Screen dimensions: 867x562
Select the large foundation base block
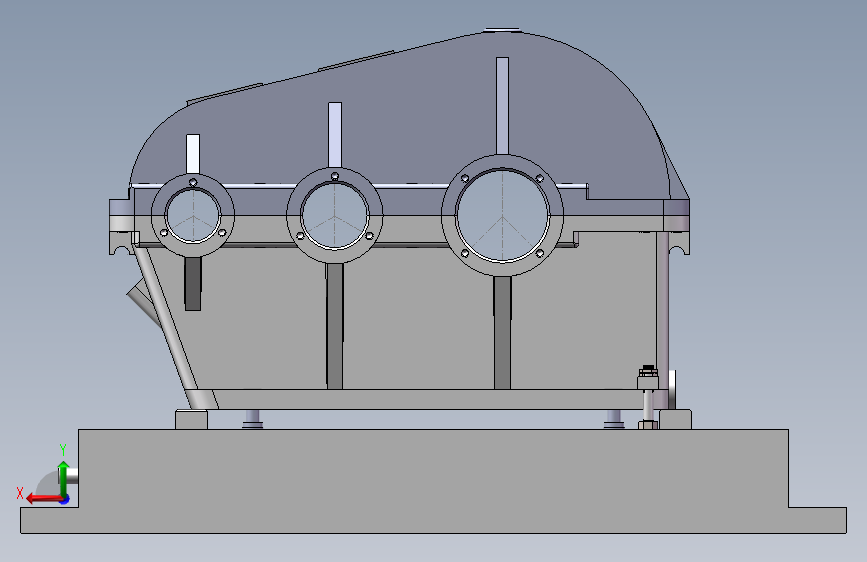point(434,481)
